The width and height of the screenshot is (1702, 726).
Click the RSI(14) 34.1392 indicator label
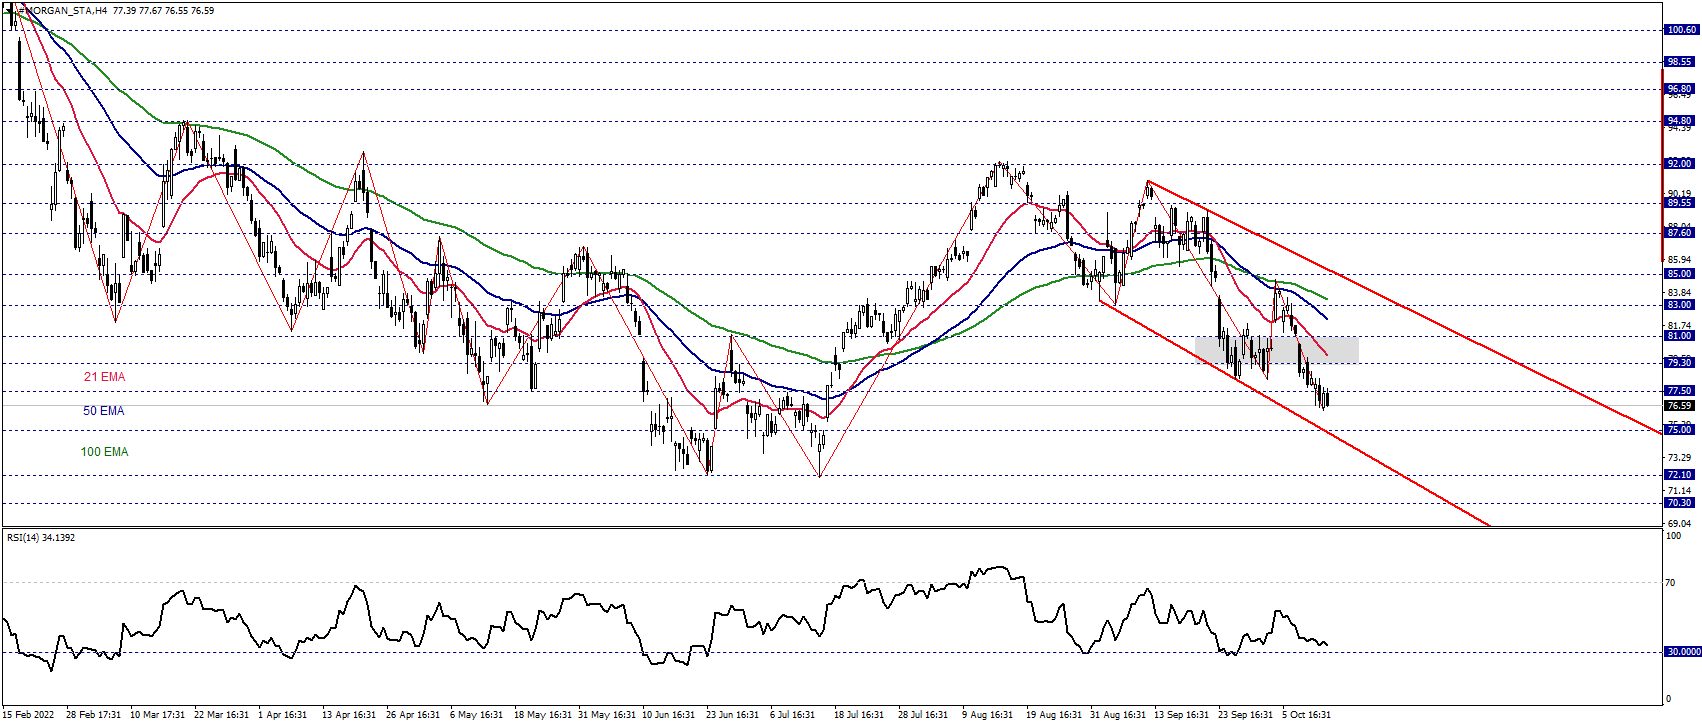tap(41, 538)
